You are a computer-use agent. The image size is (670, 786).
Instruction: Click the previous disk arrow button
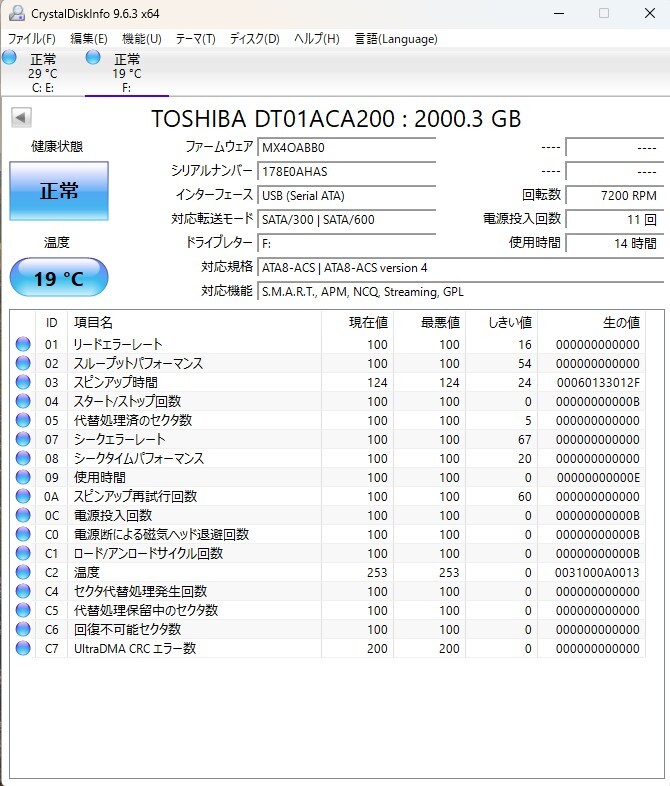[21, 118]
